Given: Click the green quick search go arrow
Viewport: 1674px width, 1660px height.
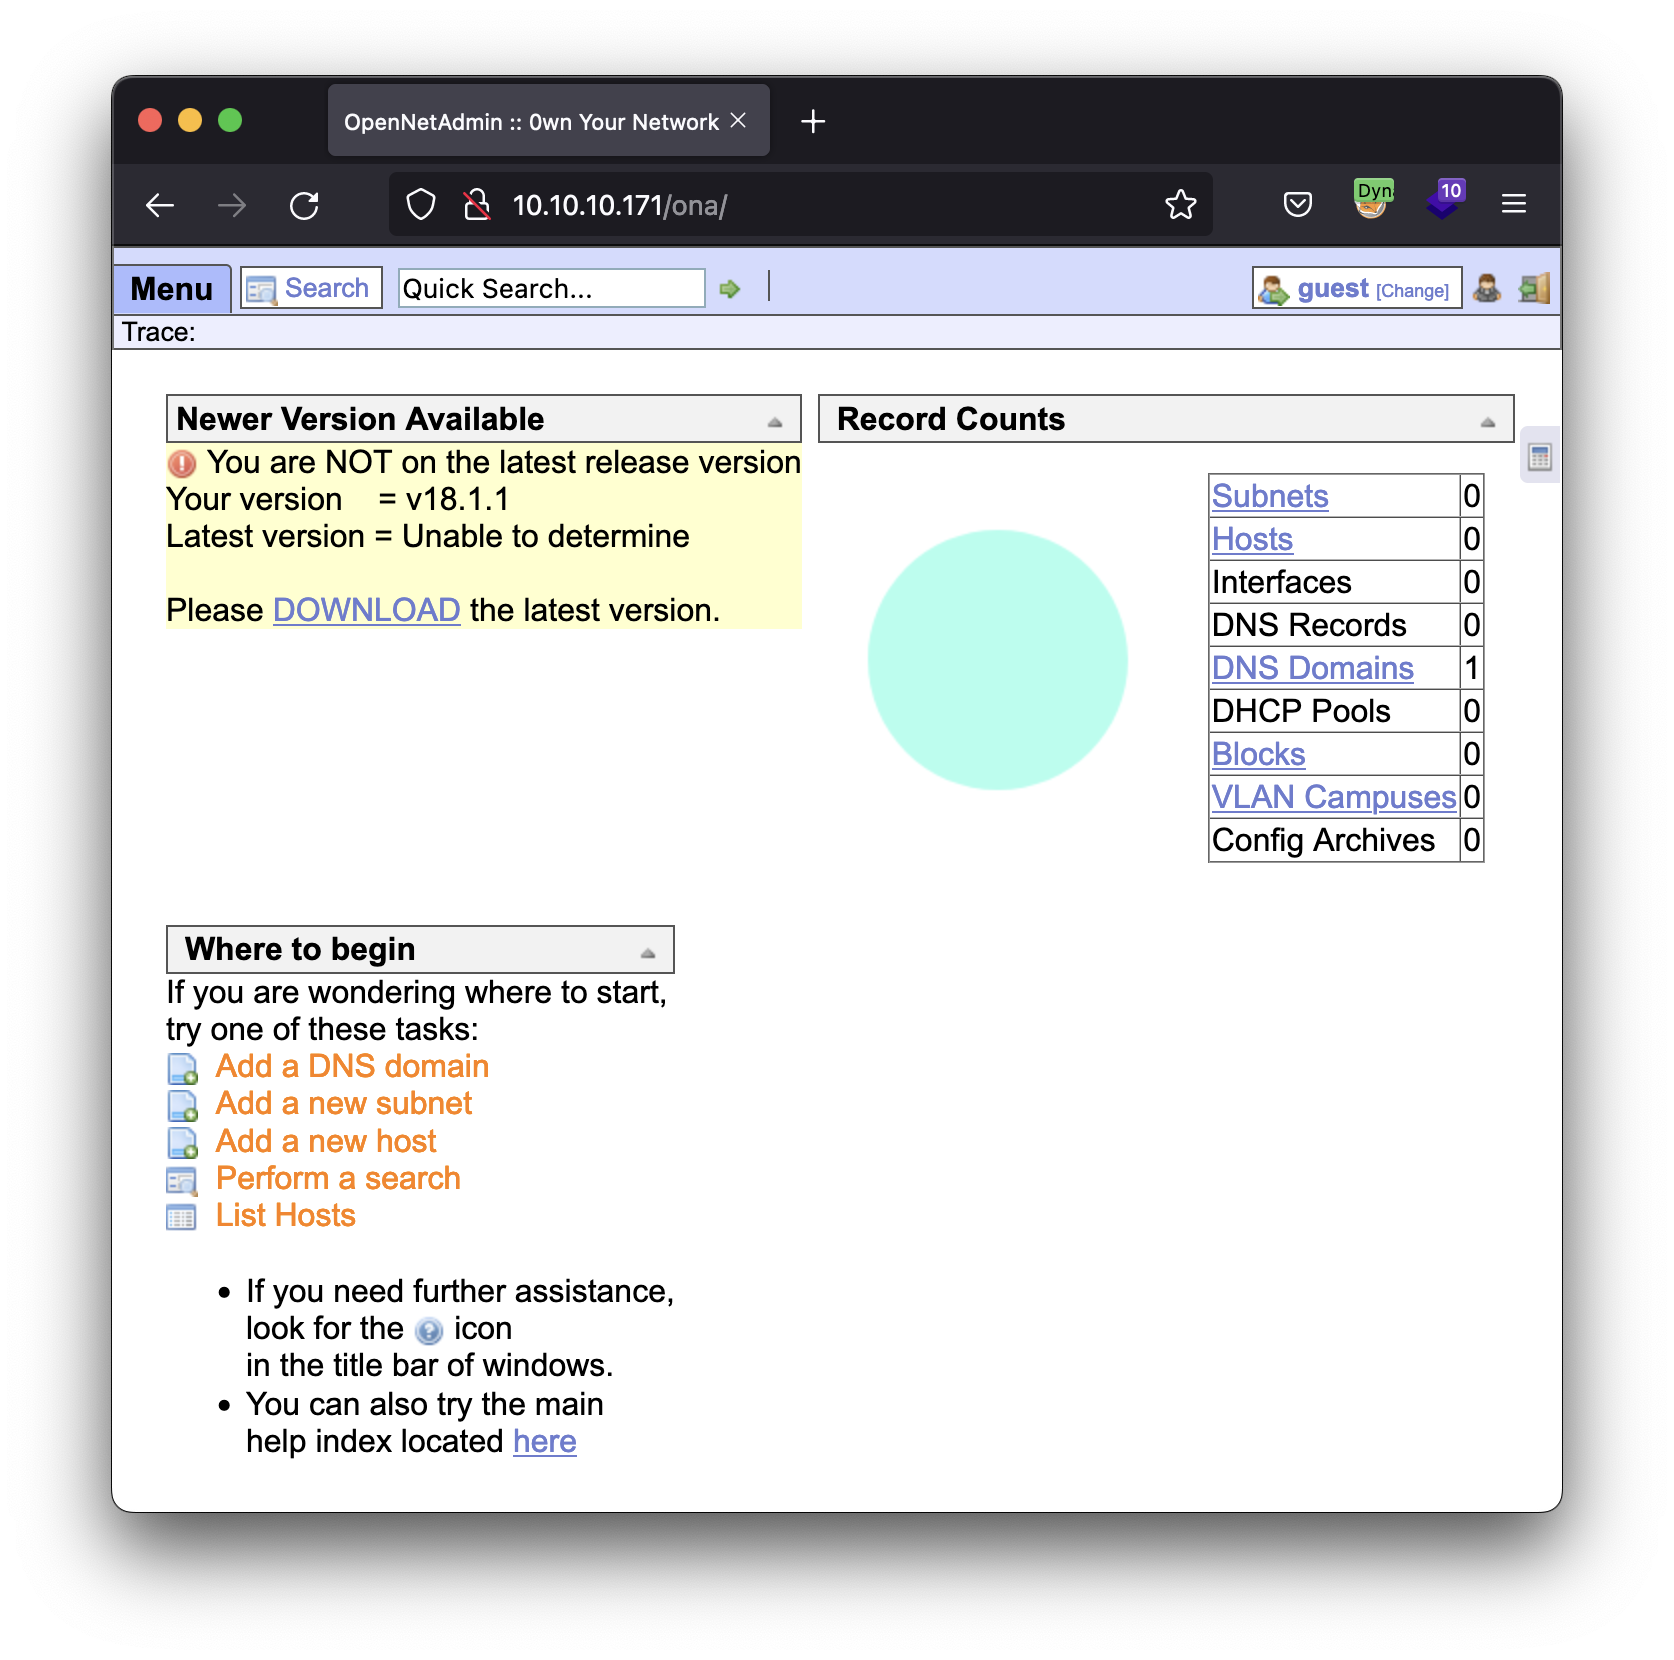Looking at the screenshot, I should pyautogui.click(x=730, y=289).
